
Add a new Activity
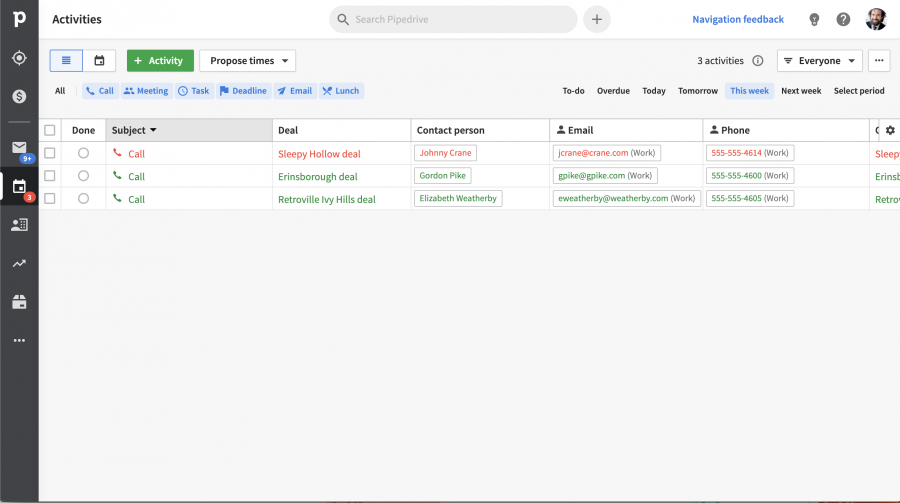pyautogui.click(x=160, y=60)
